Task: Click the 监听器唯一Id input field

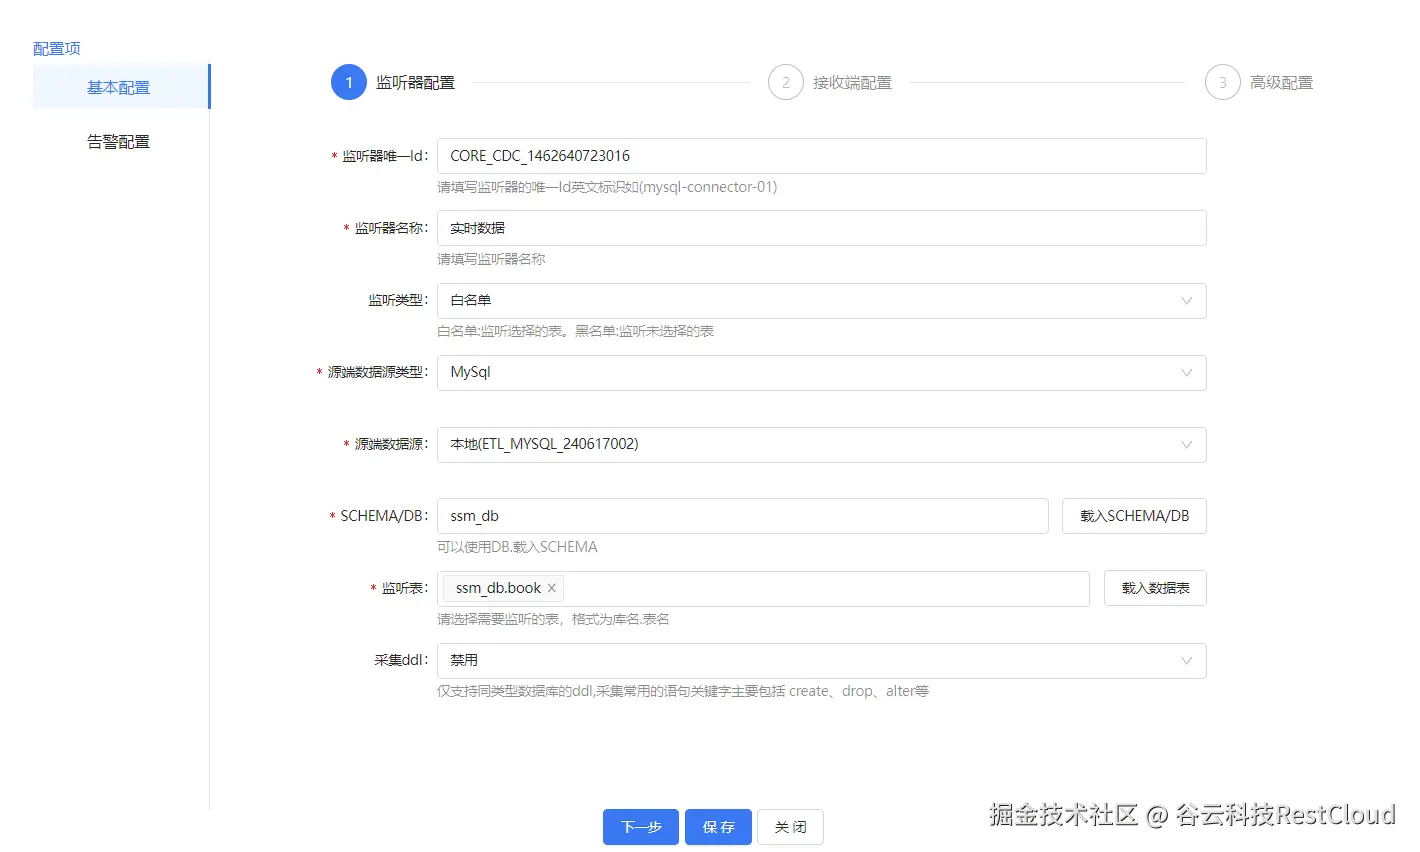Action: (x=822, y=156)
